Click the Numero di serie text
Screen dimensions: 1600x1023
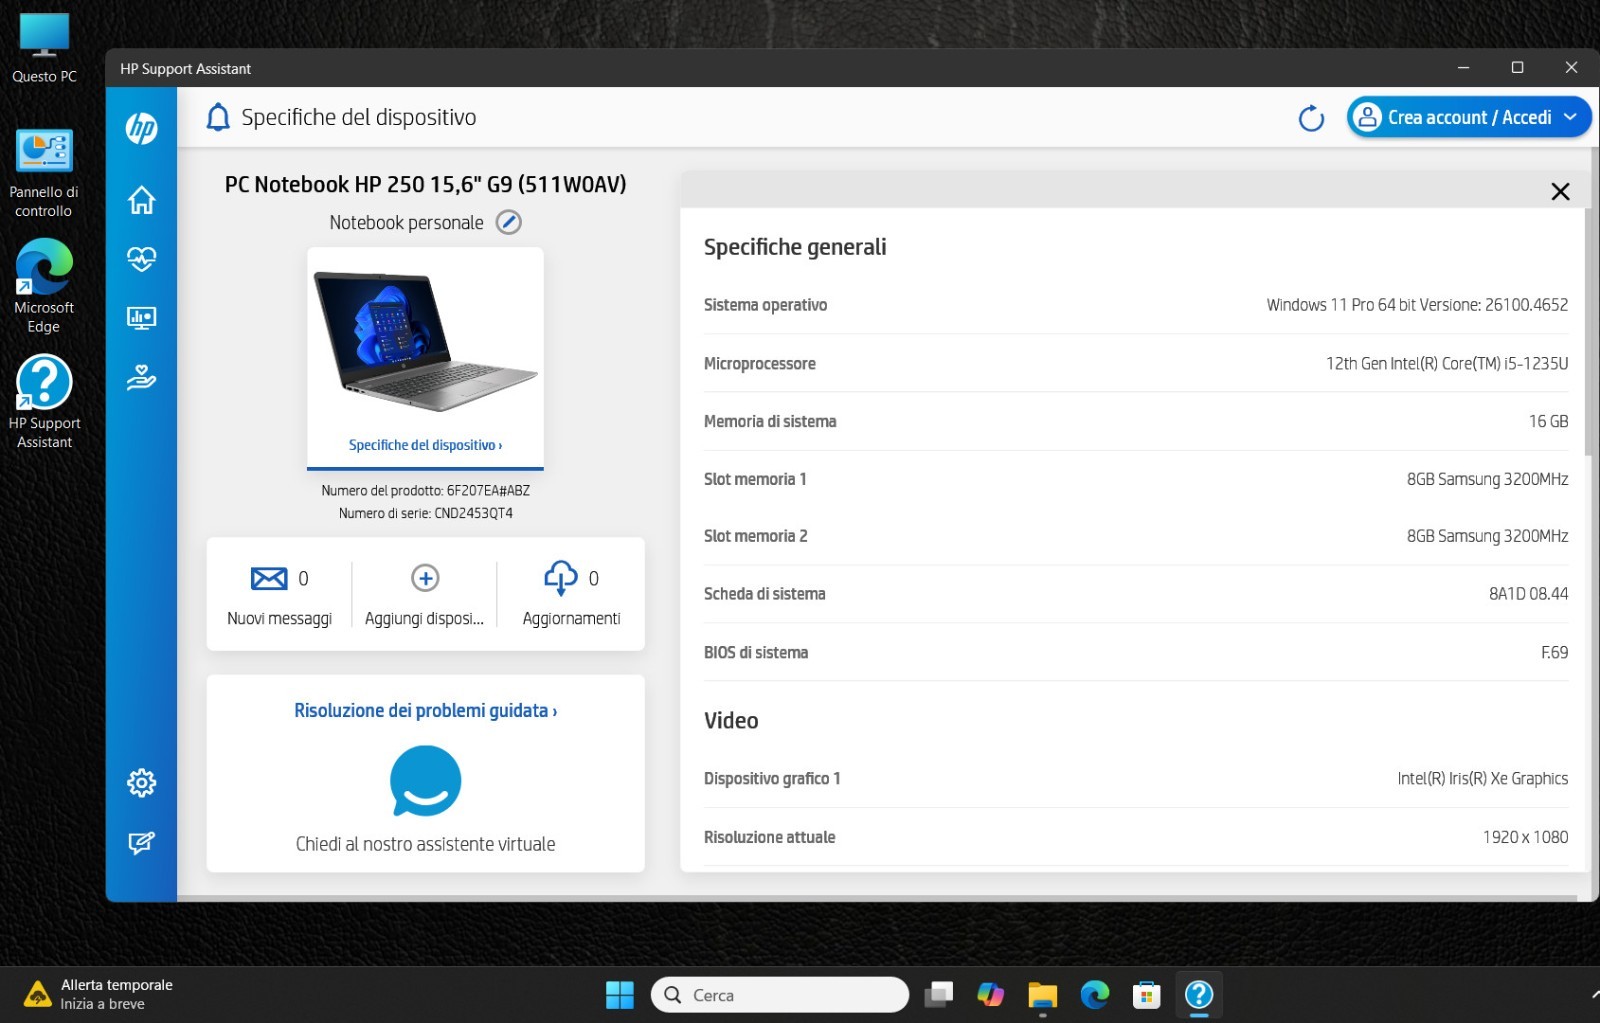point(425,513)
